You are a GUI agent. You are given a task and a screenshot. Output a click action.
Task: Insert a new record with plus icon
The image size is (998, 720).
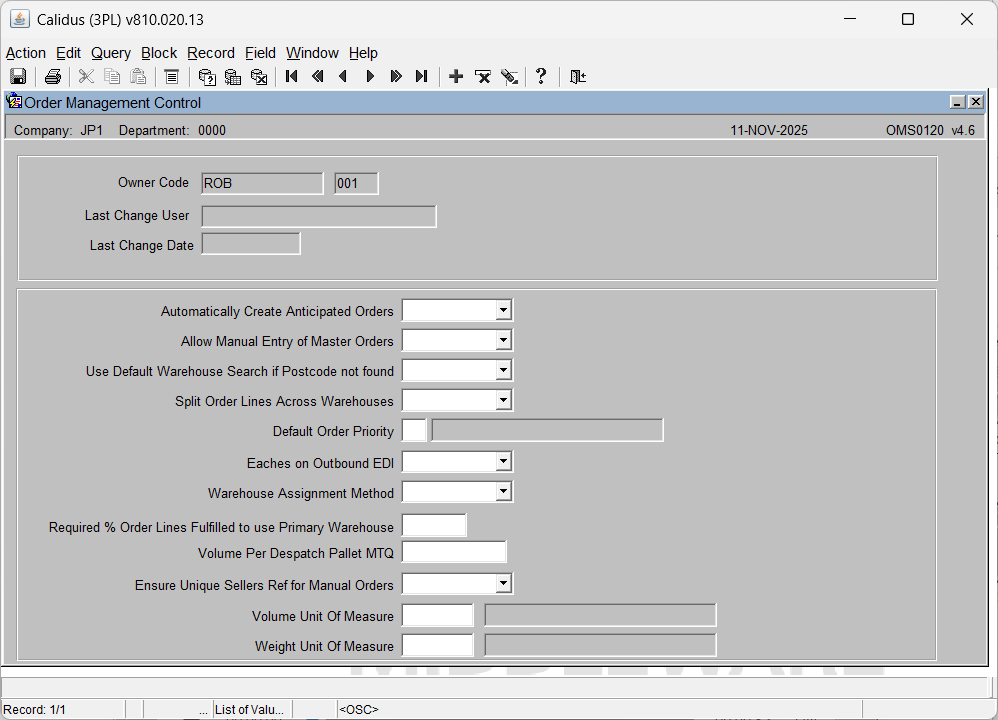pyautogui.click(x=456, y=77)
